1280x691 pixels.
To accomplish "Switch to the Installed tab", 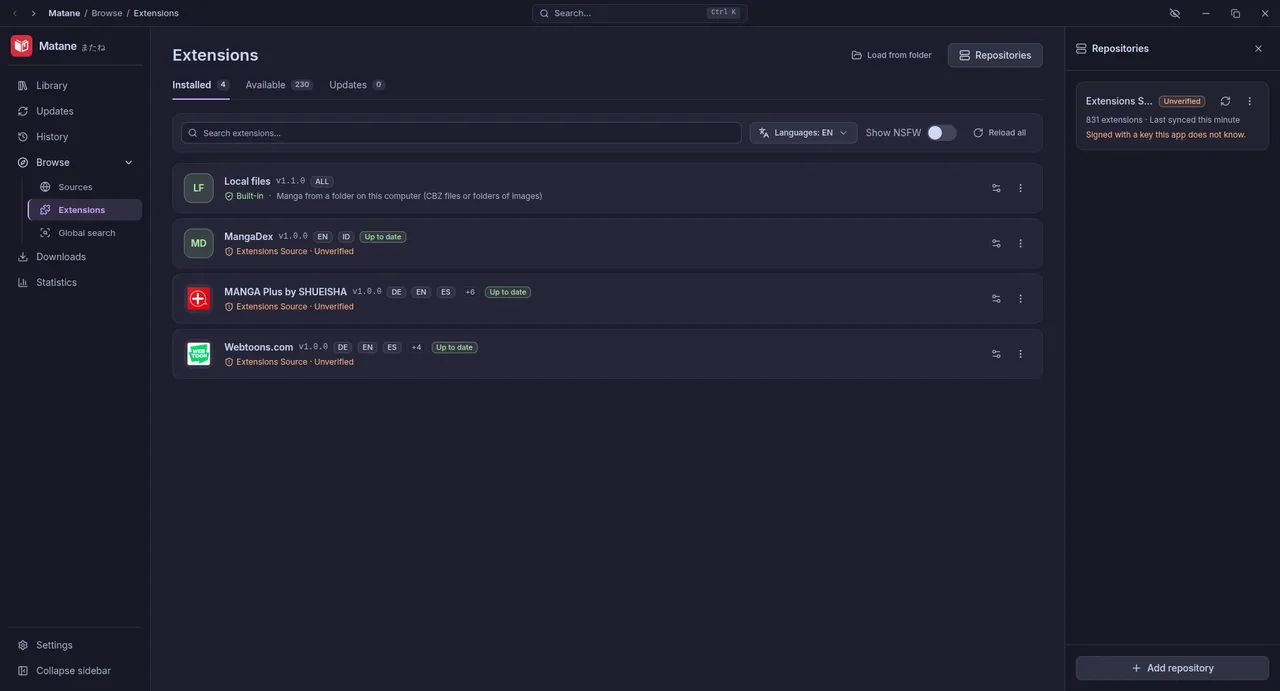I will [x=201, y=85].
